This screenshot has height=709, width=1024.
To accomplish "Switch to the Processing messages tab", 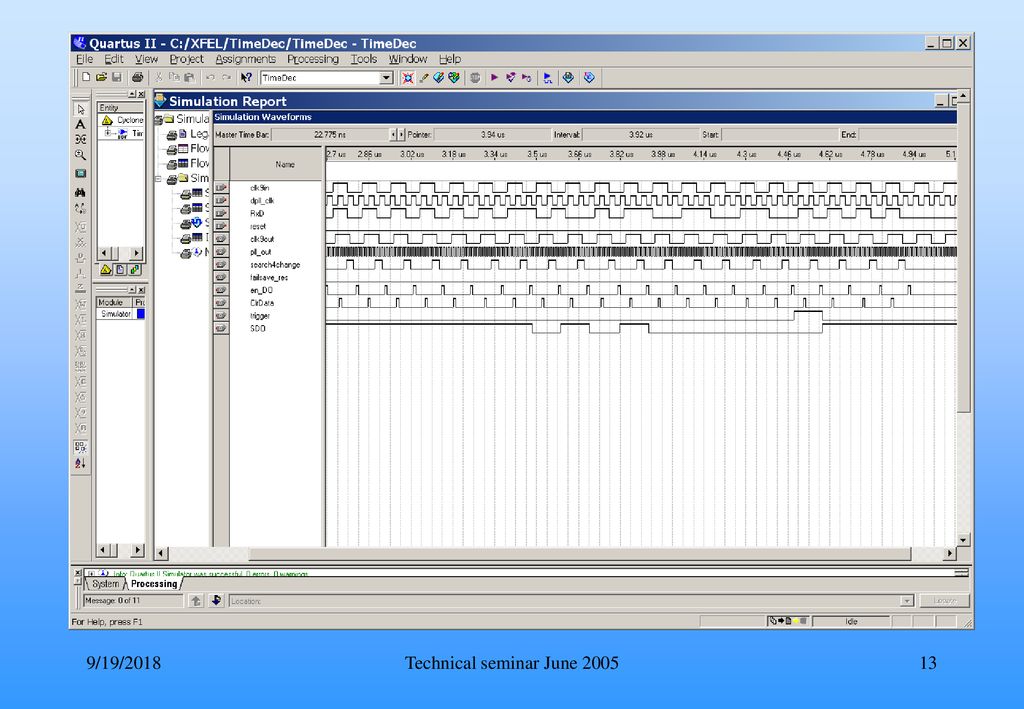I will pos(154,584).
